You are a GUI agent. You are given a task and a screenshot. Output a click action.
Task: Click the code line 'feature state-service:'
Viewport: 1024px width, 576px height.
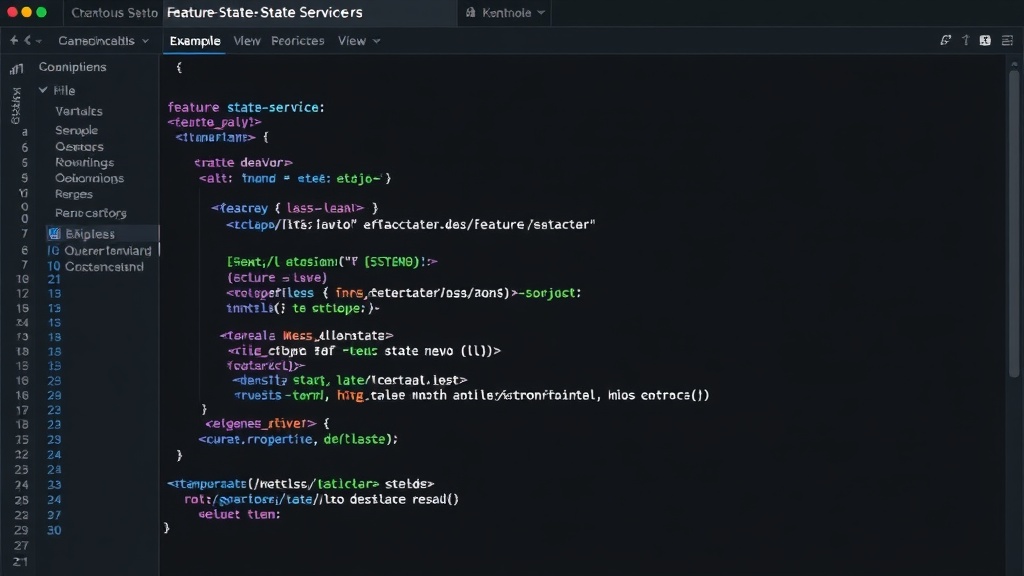click(246, 107)
